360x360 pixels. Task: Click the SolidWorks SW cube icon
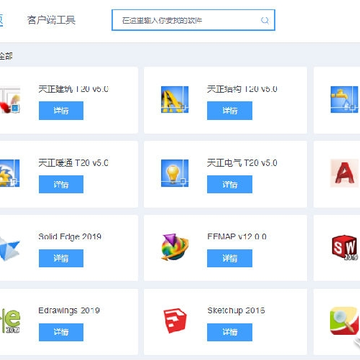(x=345, y=247)
